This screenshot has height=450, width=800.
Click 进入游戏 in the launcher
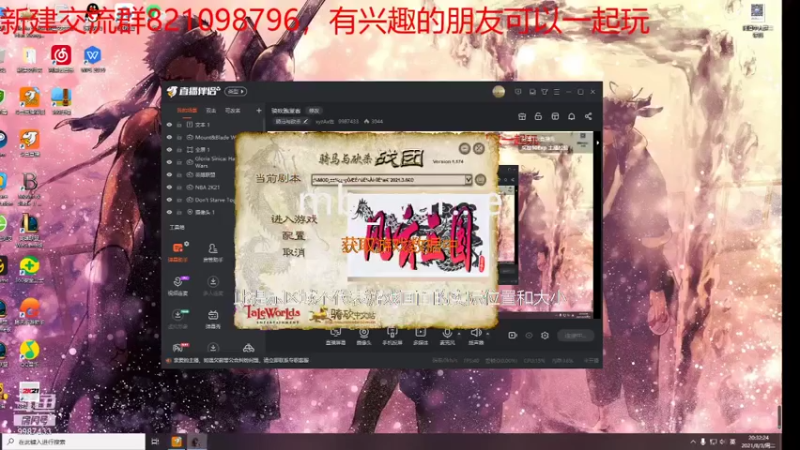click(294, 219)
